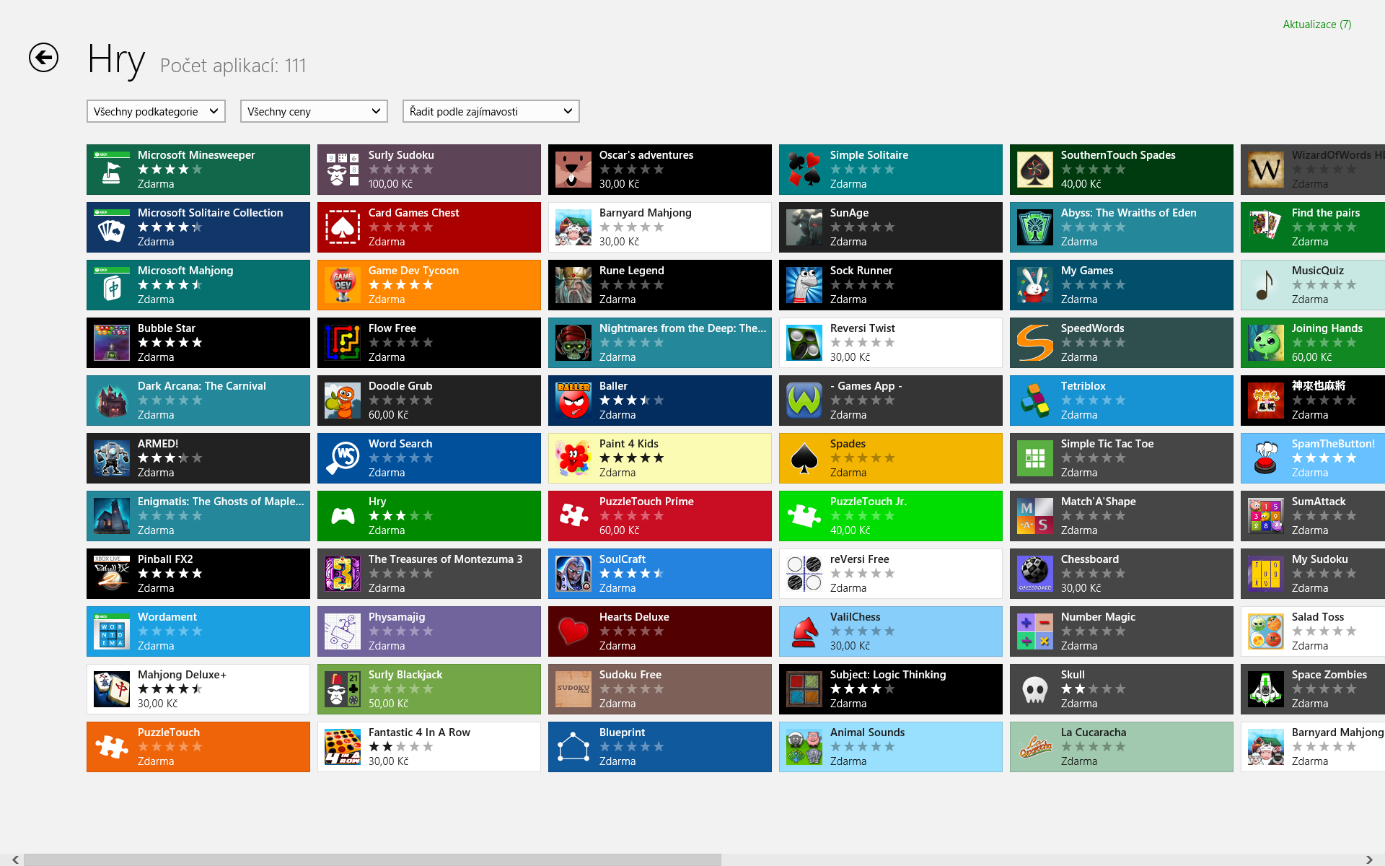Open the Hearts Deluxe heart icon
1385x866 pixels.
click(x=574, y=632)
